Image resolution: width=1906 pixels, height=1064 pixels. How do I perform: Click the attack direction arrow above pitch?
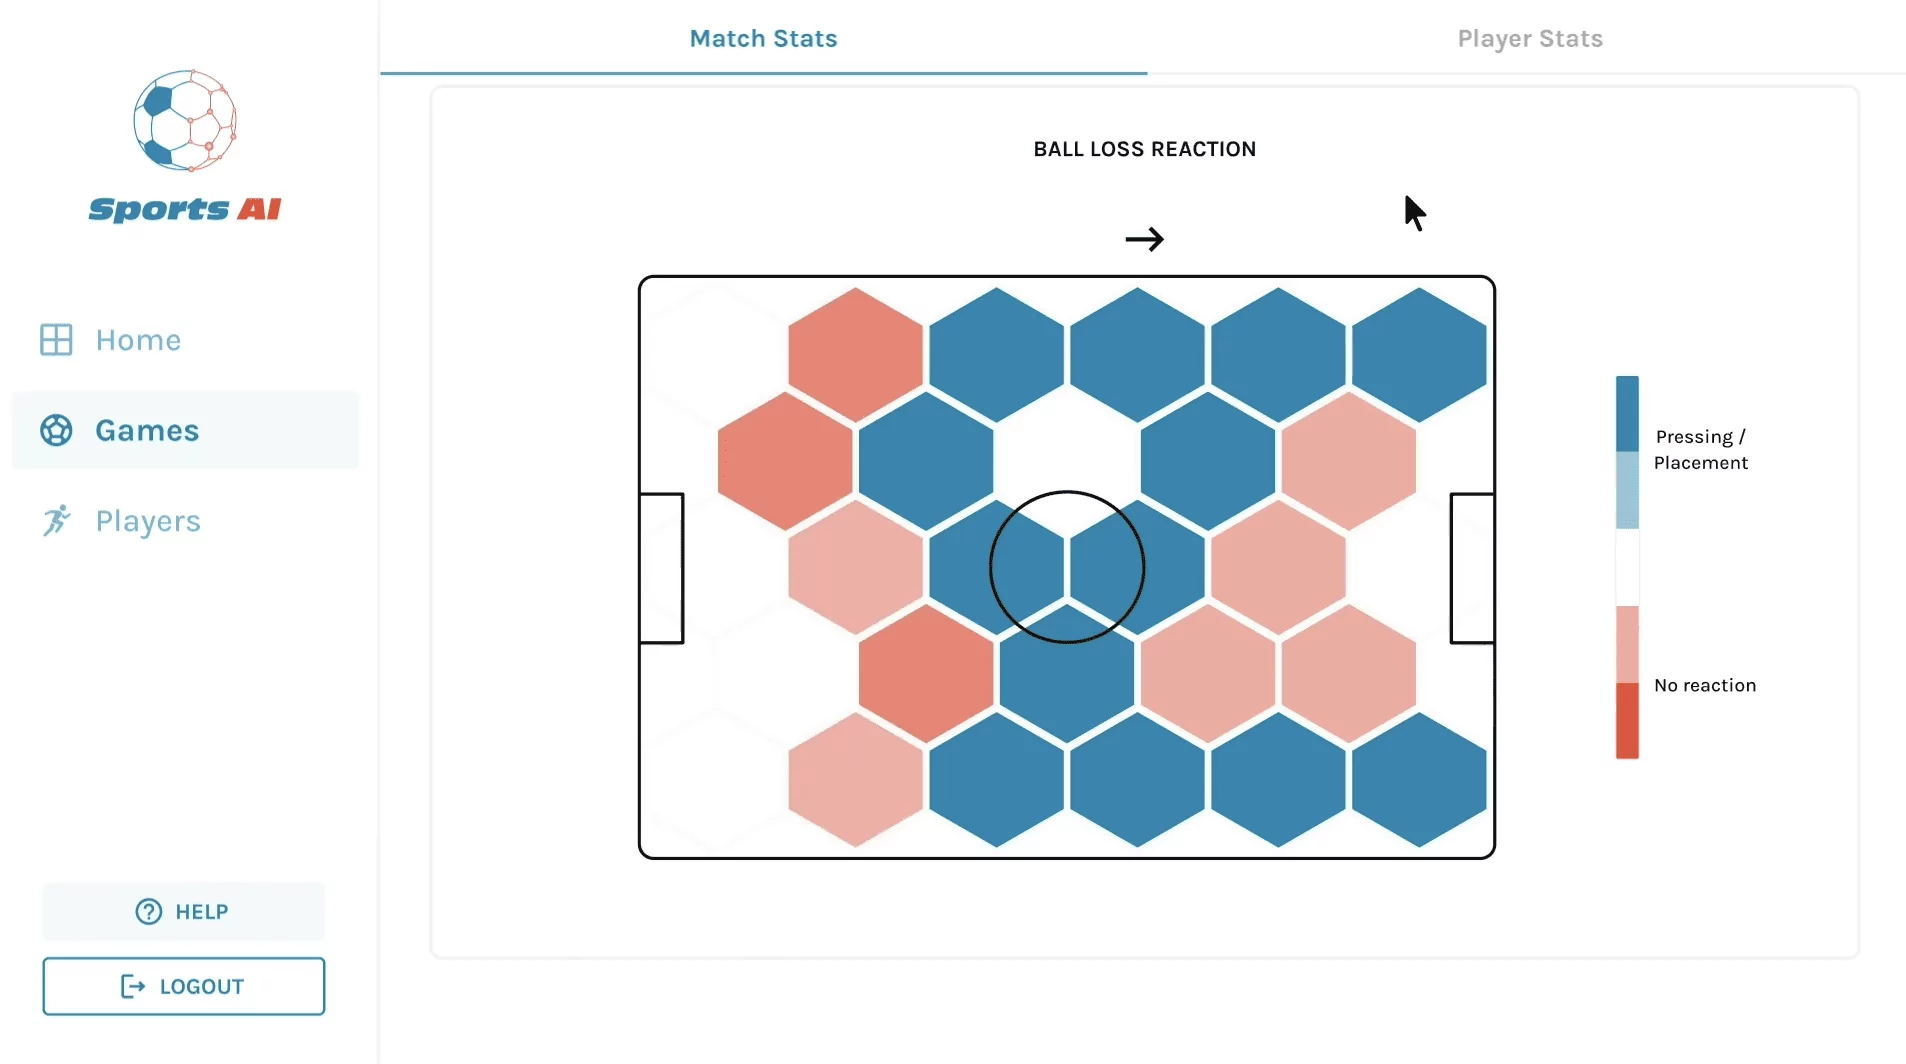tap(1144, 239)
